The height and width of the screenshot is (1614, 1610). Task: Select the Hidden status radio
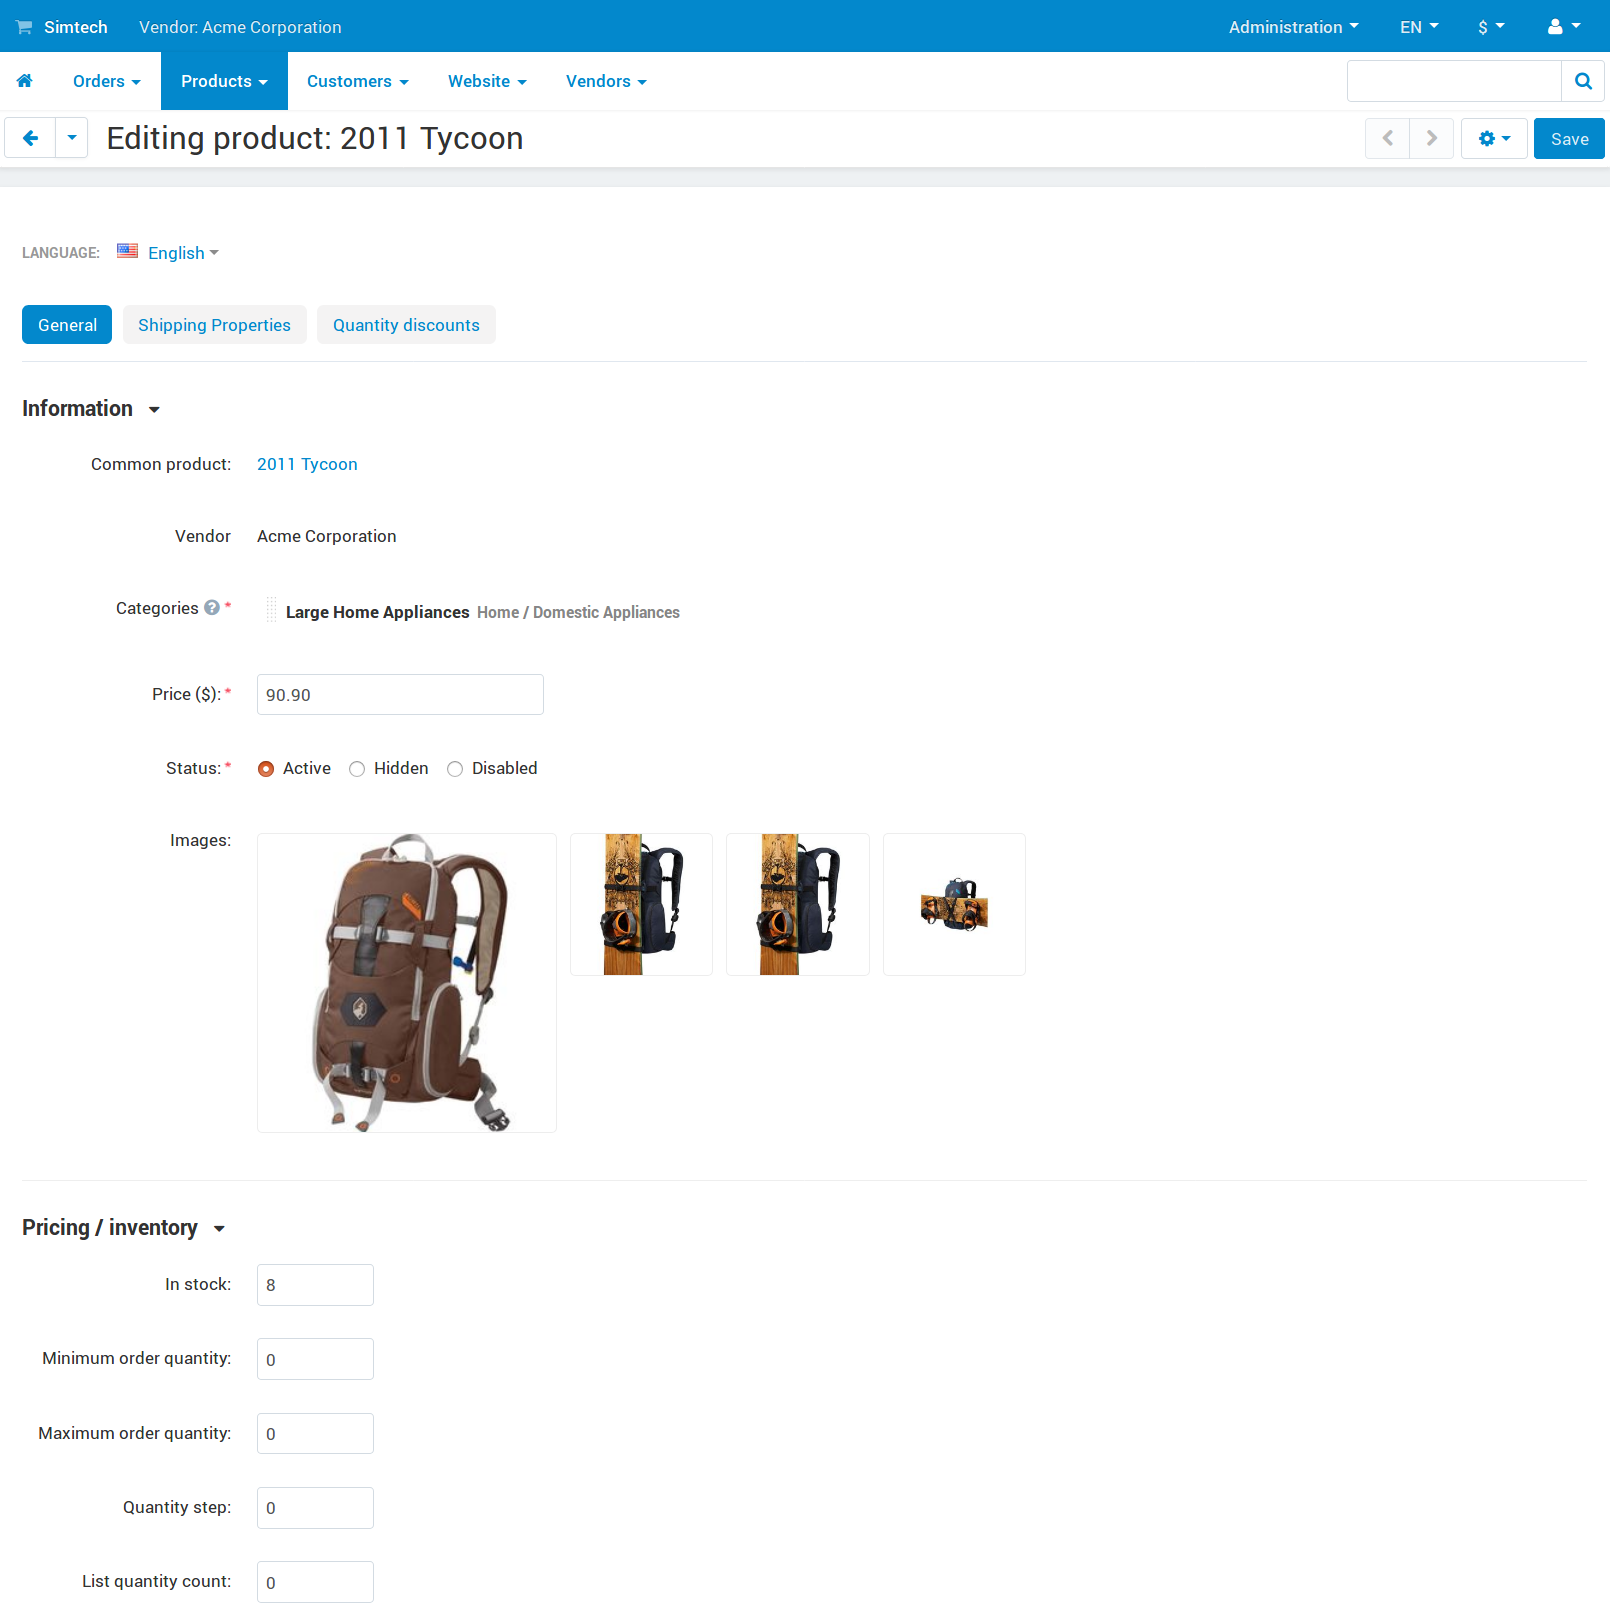tap(357, 769)
